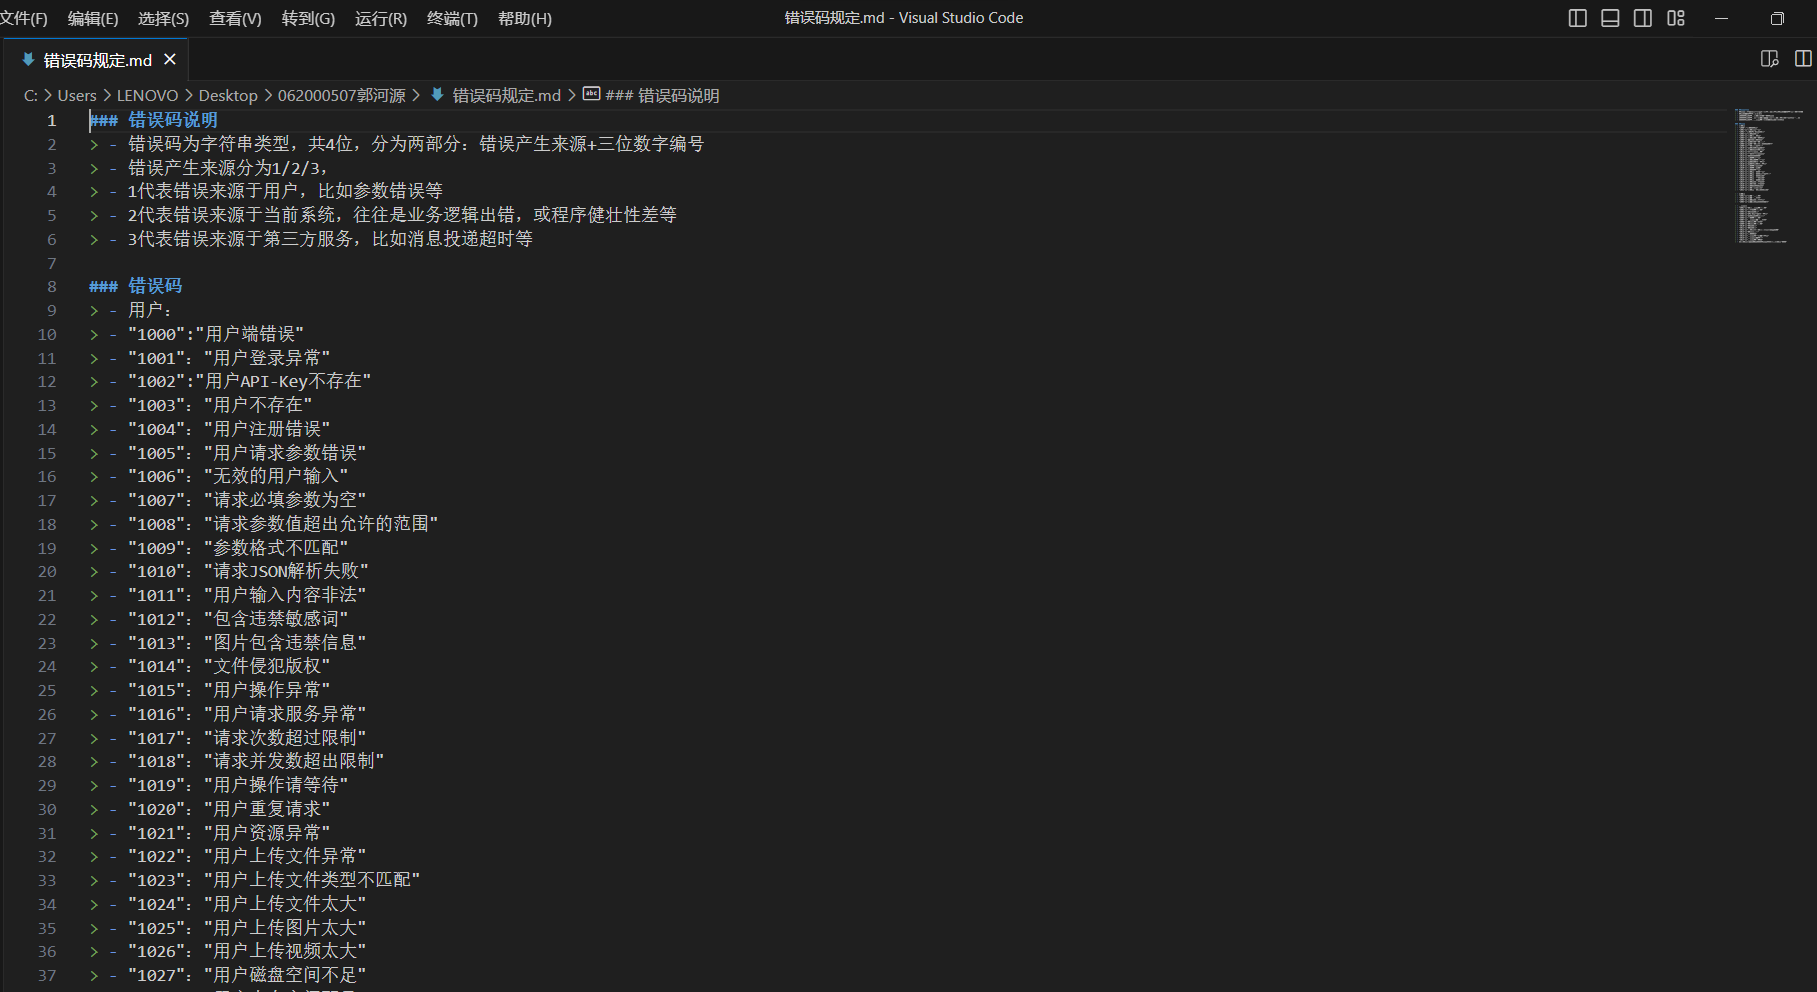1817x992 pixels.
Task: Click the "1001": "用户登录异常" entry
Action: pos(229,358)
